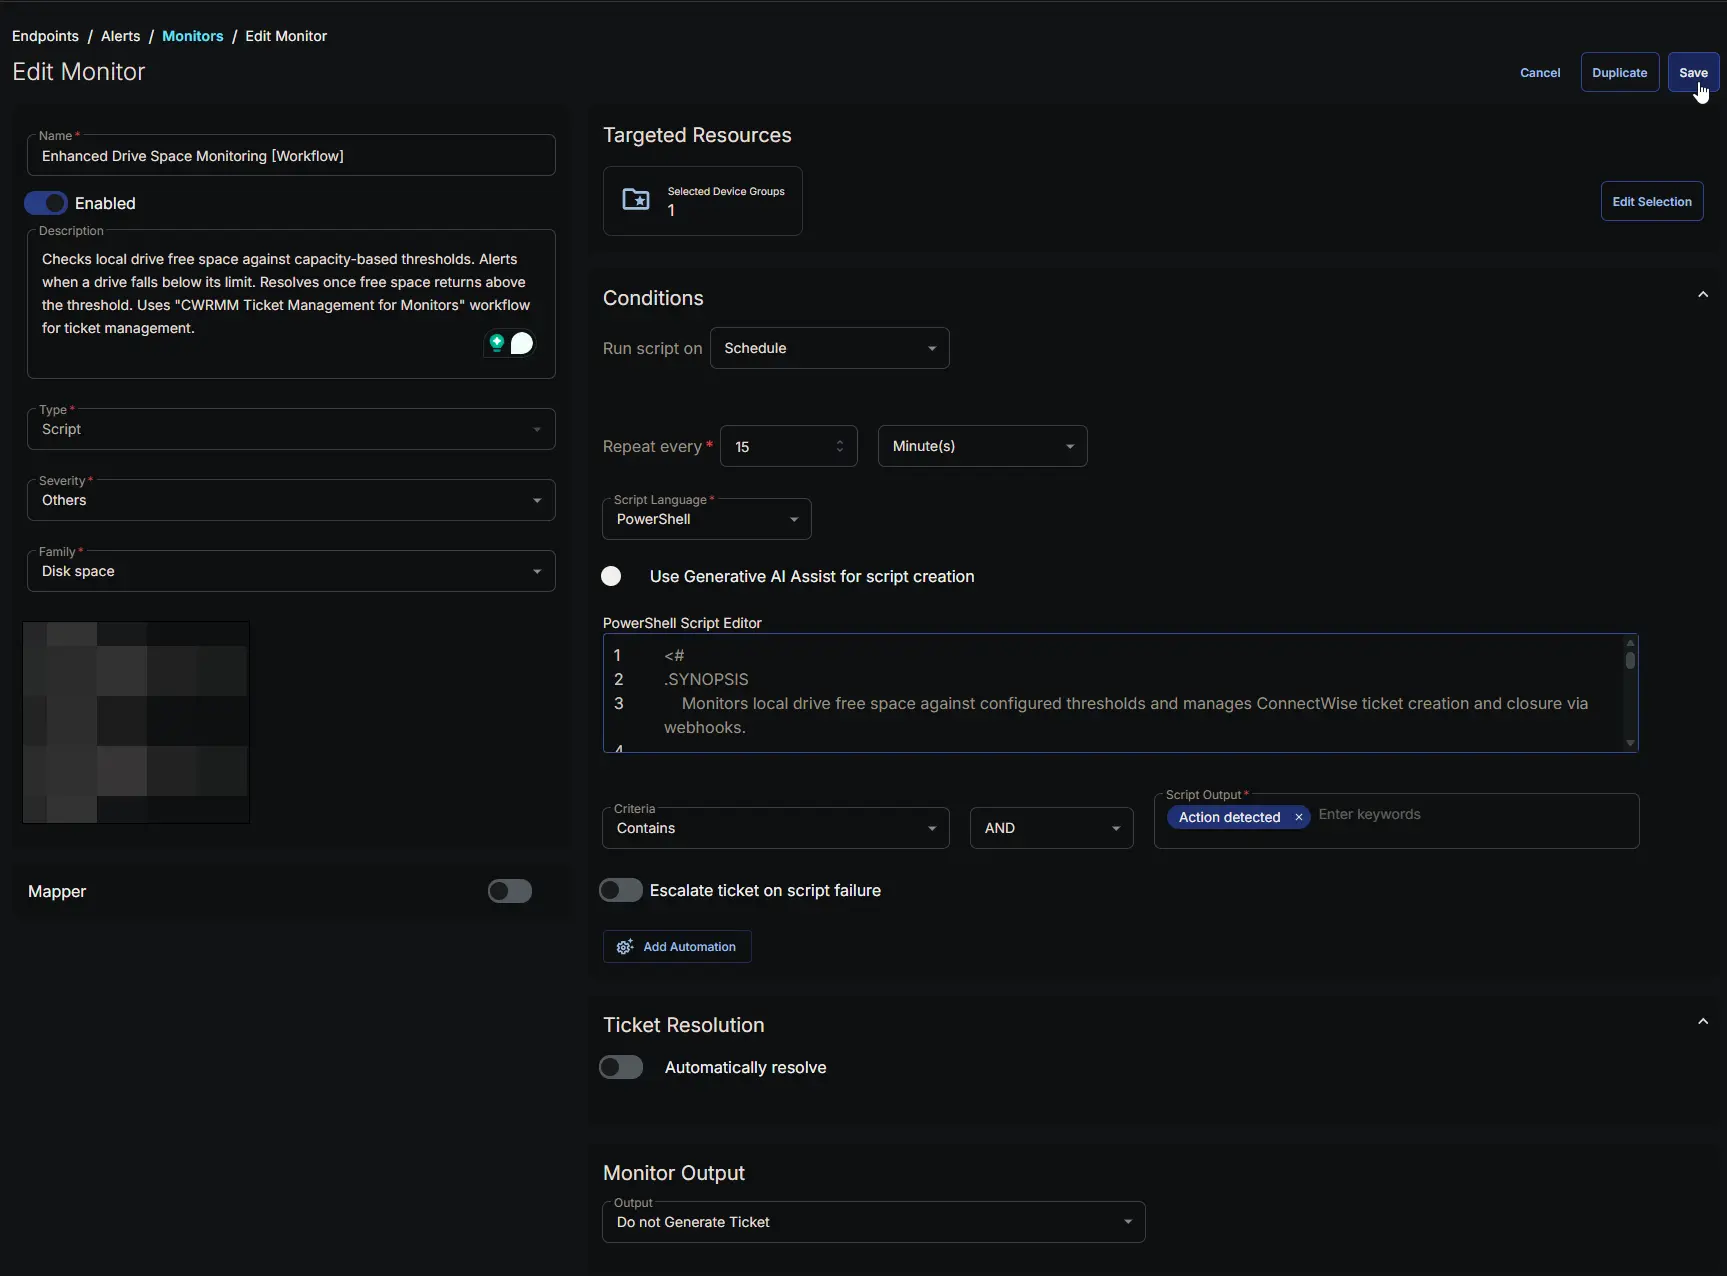This screenshot has height=1276, width=1727.
Task: Open Criteria dropdown showing Contains
Action: coord(776,828)
